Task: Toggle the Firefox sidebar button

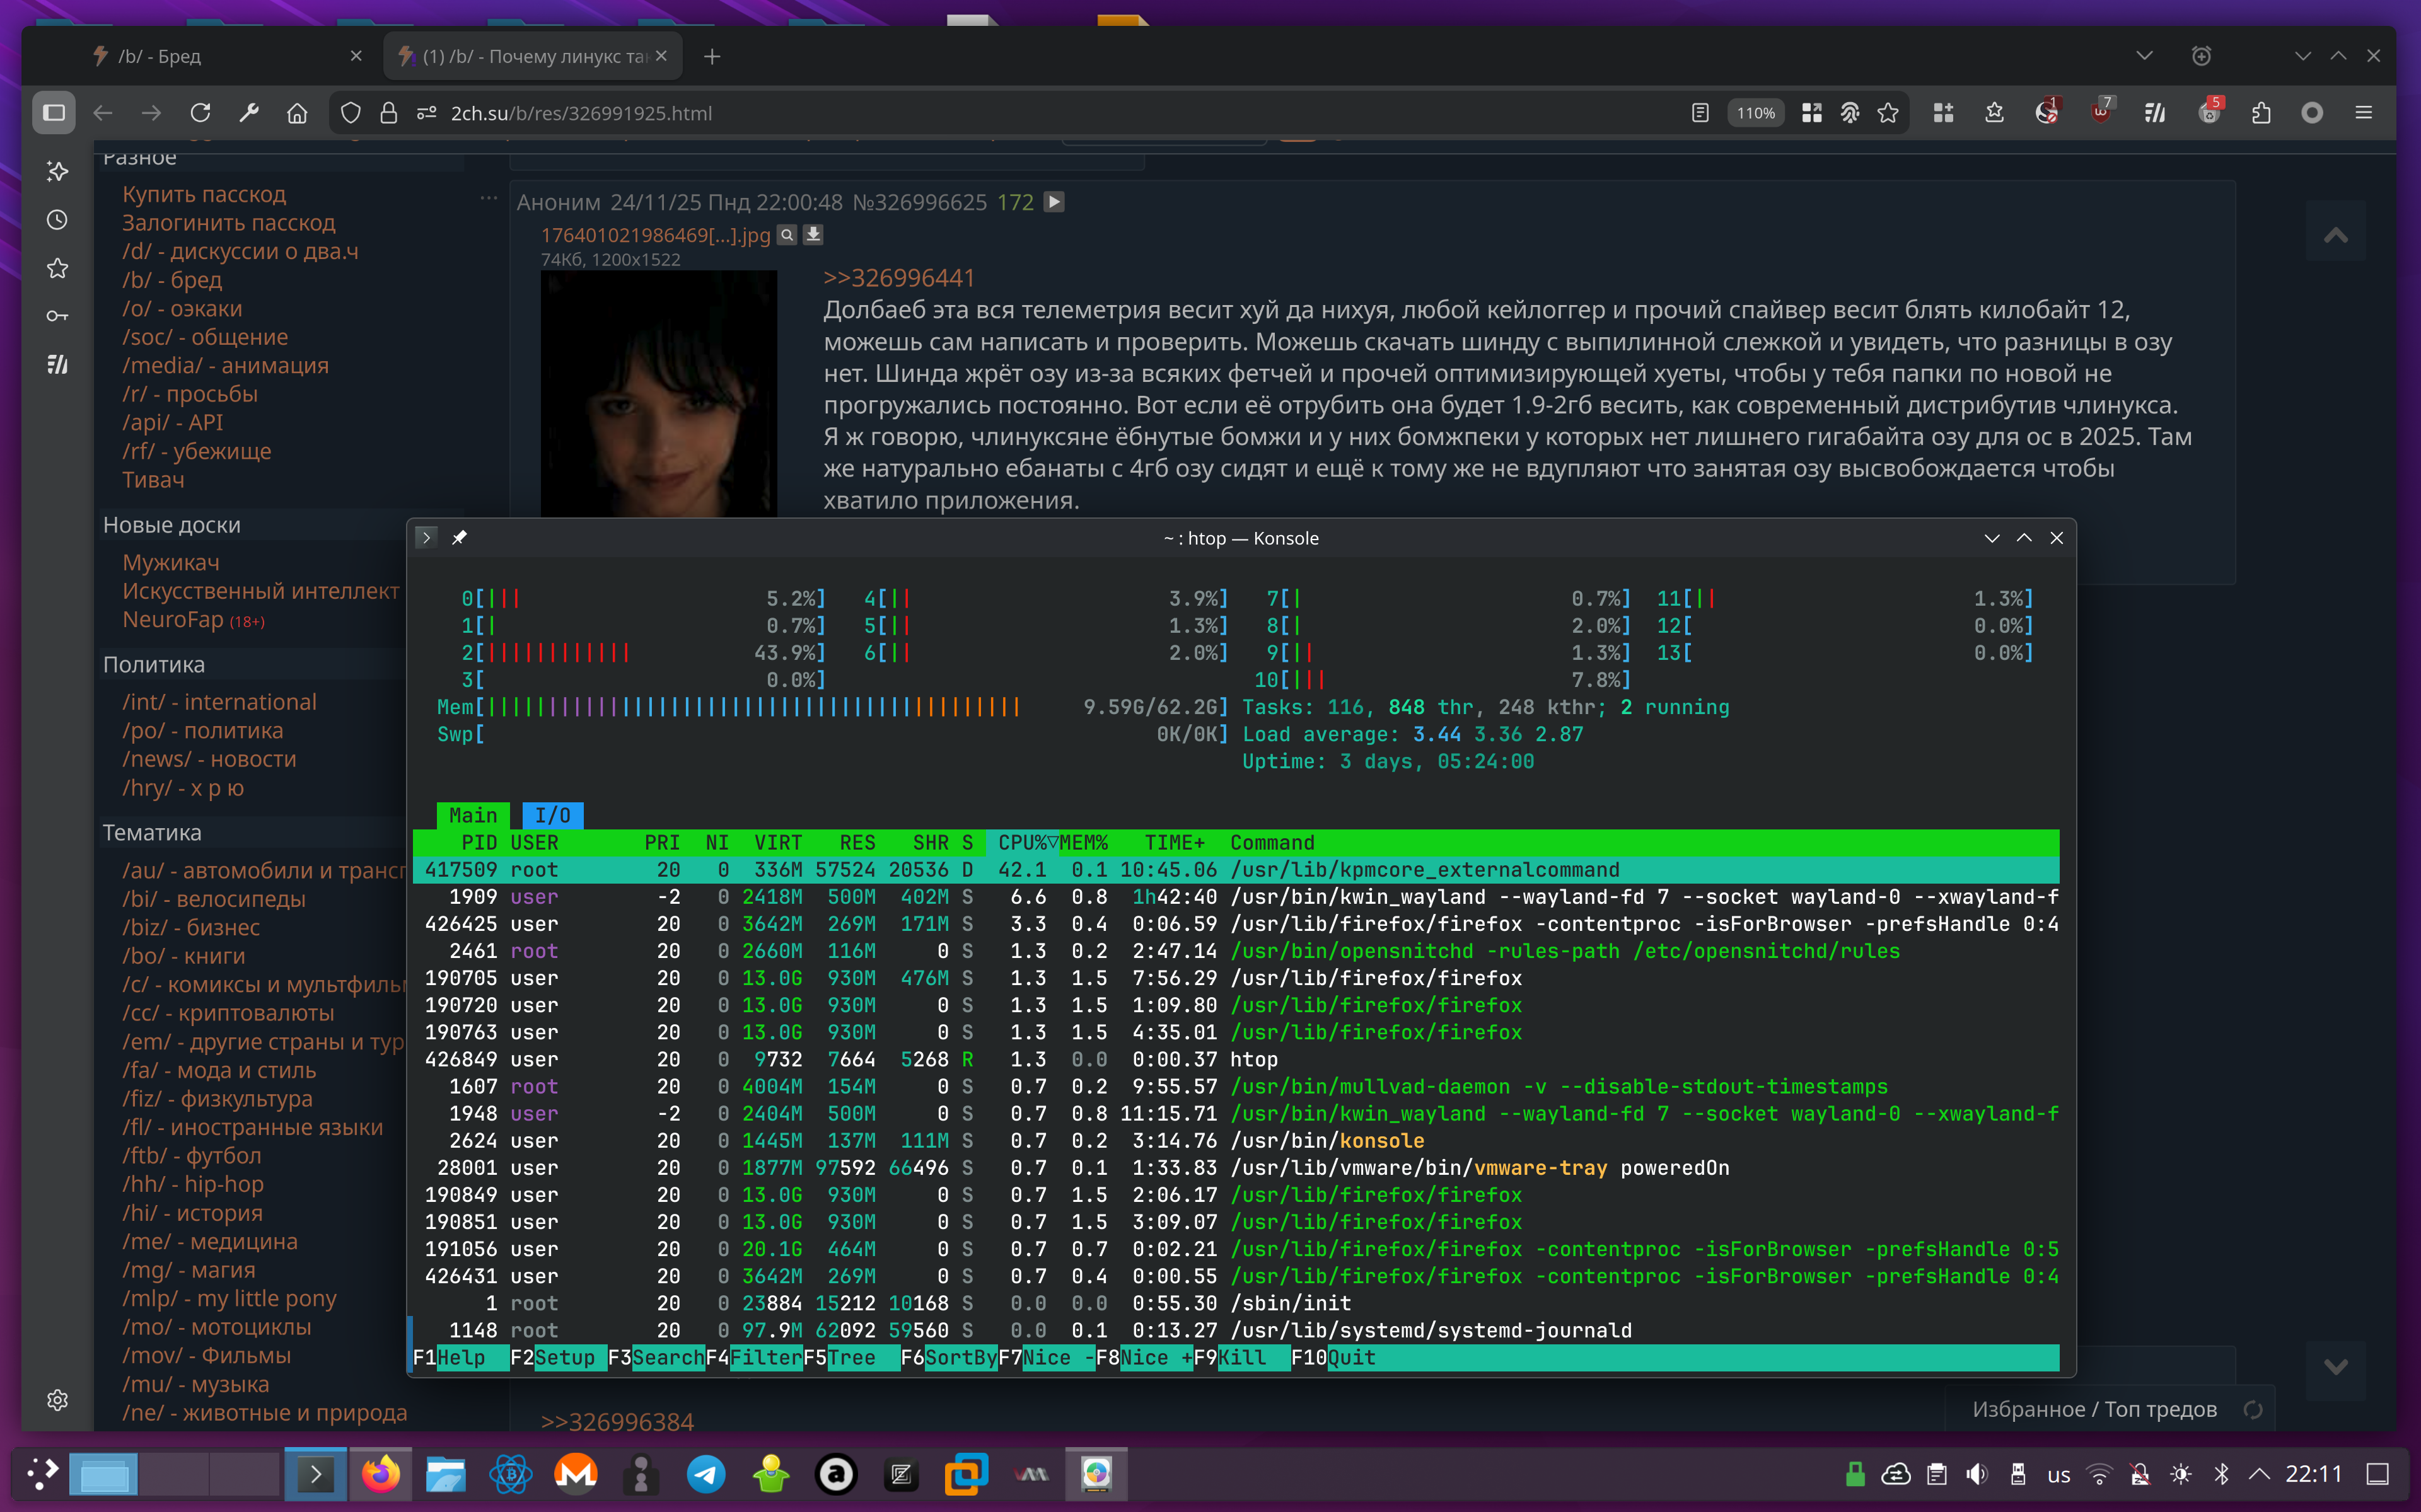Action: pos(54,113)
